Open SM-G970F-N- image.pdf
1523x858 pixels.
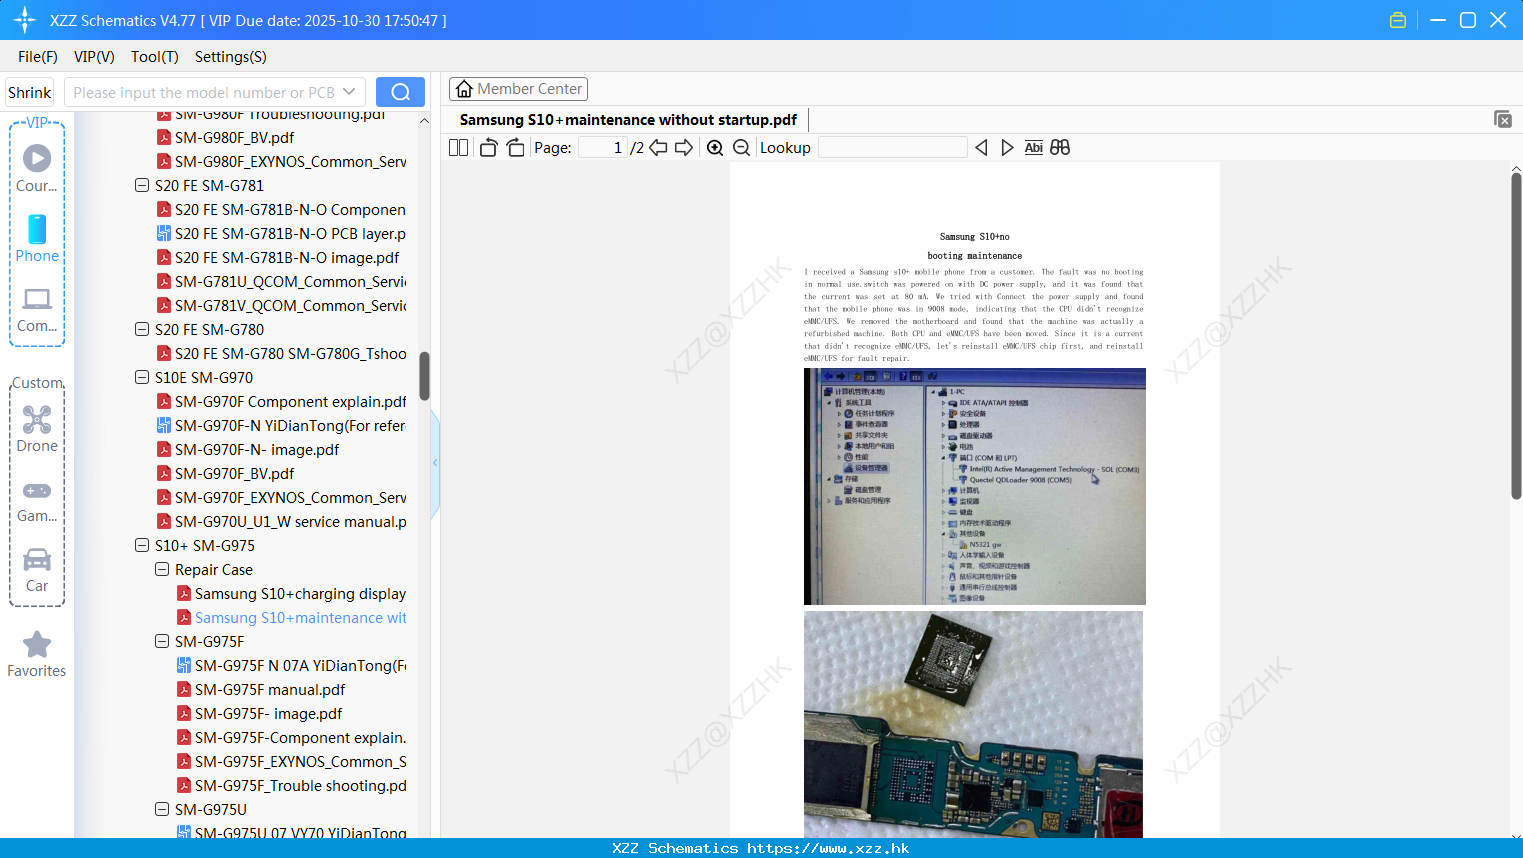[x=257, y=449]
